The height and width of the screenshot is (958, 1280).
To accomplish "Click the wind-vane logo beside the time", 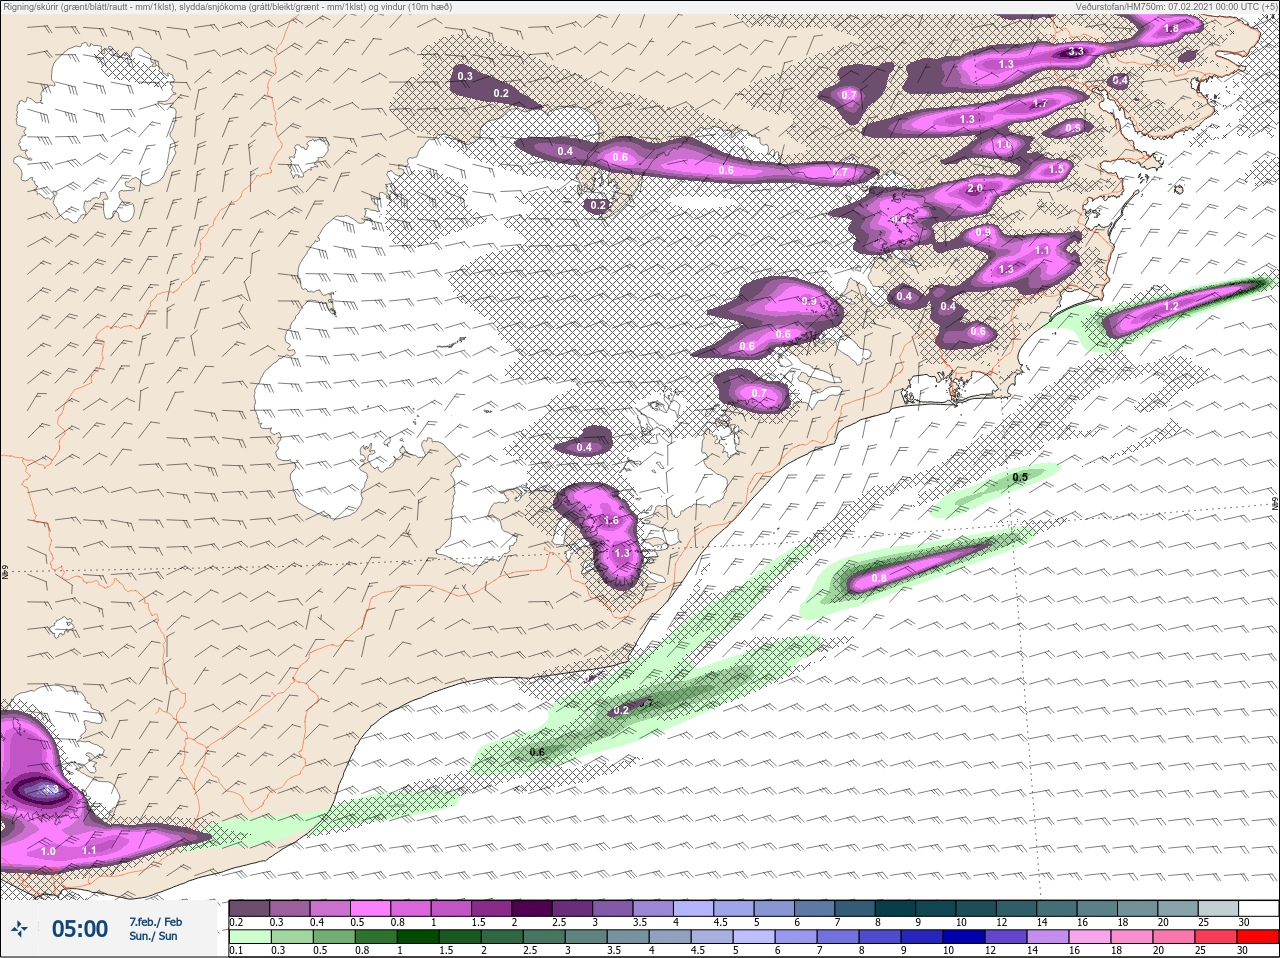I will click(19, 930).
